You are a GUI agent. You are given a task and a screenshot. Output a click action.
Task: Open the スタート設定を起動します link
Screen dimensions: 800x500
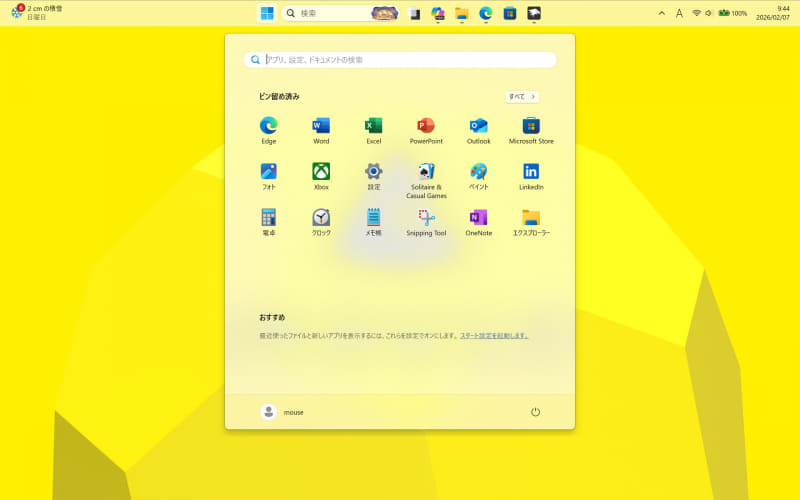[x=494, y=336]
